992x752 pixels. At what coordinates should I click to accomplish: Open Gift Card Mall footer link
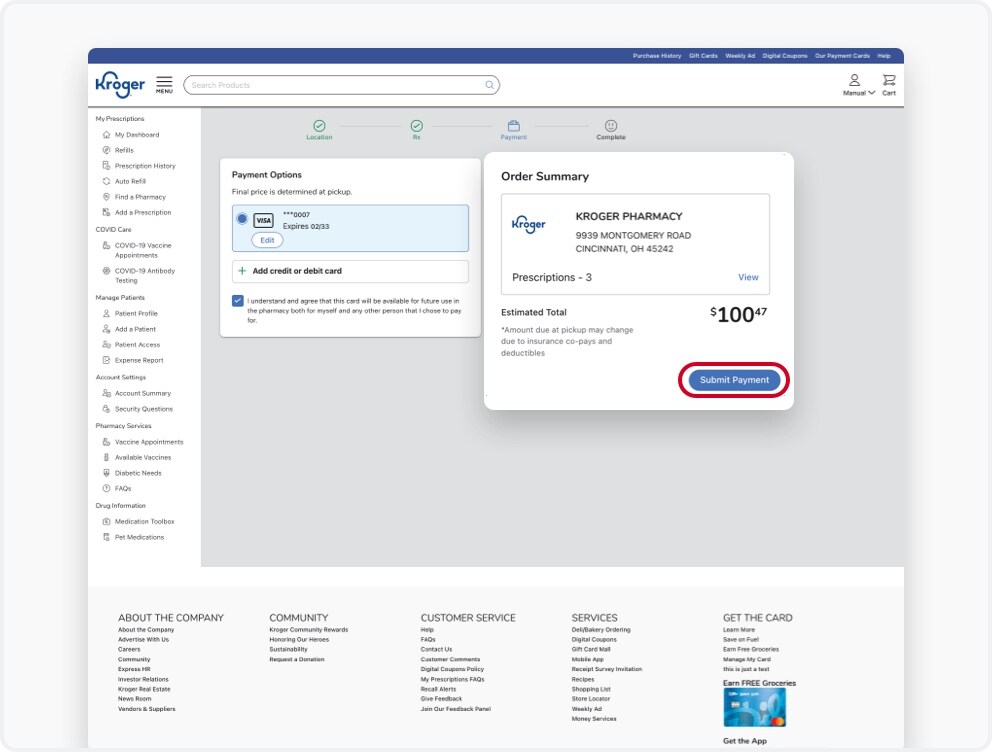tap(590, 650)
